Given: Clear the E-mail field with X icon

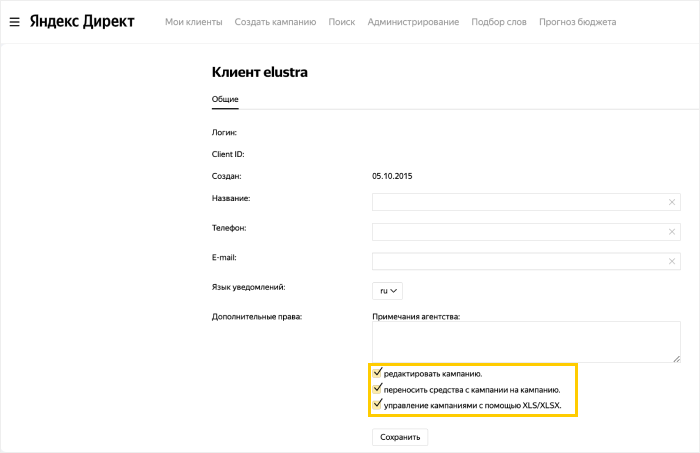Looking at the screenshot, I should 671,261.
